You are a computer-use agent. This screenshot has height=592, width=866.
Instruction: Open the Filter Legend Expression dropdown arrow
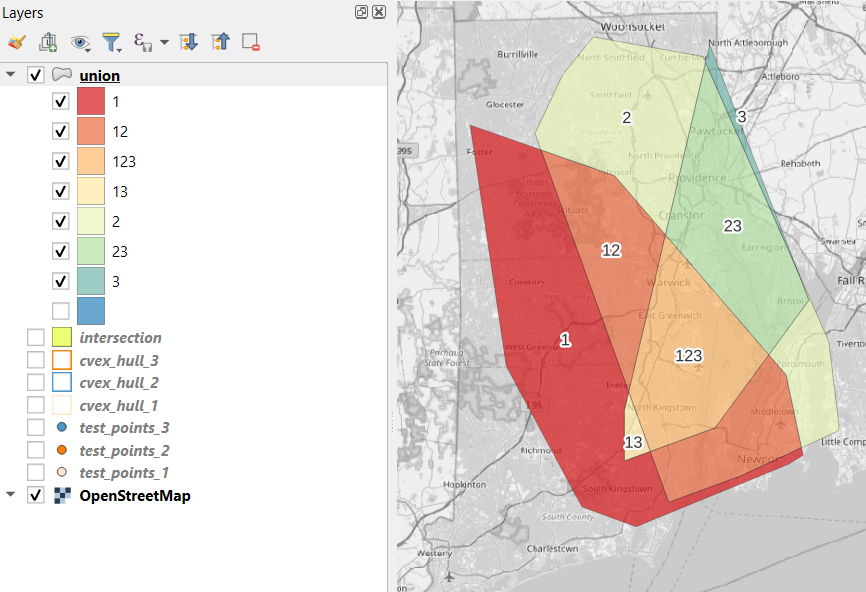[163, 42]
